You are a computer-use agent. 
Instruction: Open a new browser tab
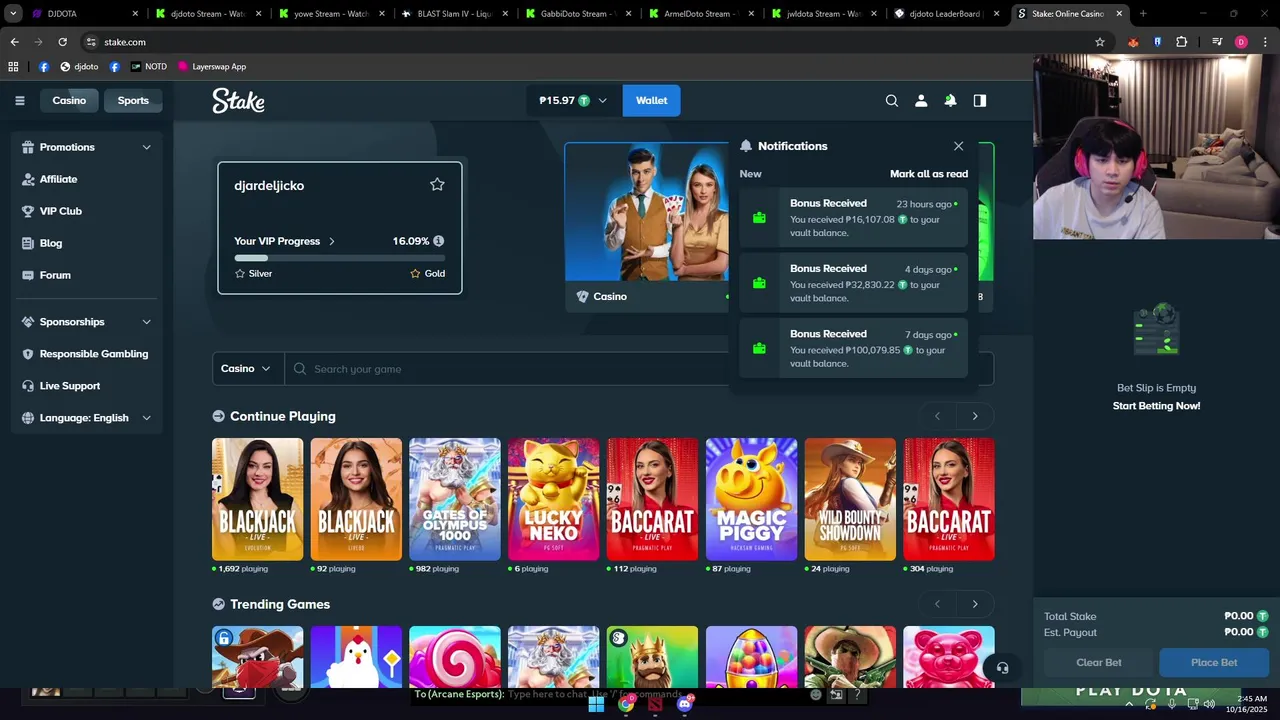click(1143, 14)
